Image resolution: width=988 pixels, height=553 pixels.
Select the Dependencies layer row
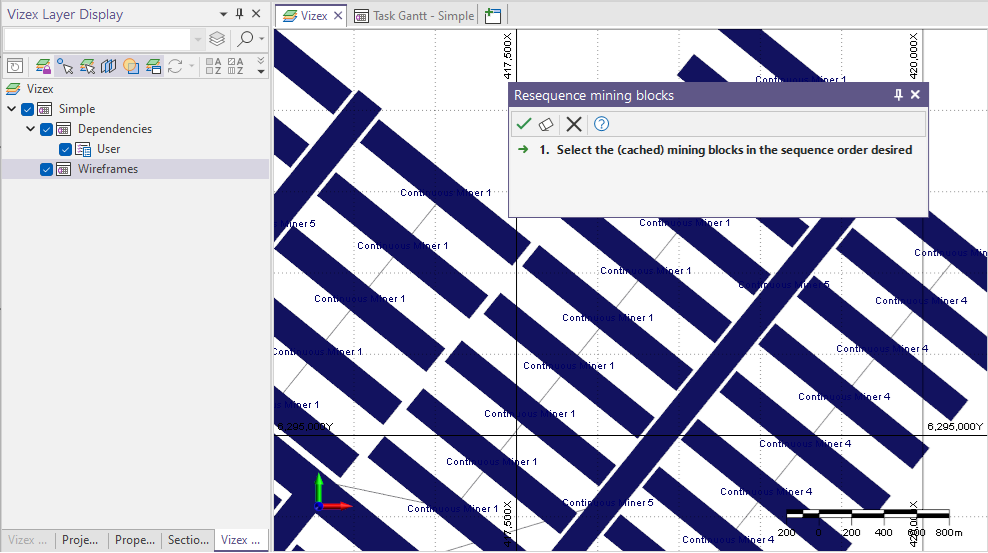pyautogui.click(x=115, y=129)
